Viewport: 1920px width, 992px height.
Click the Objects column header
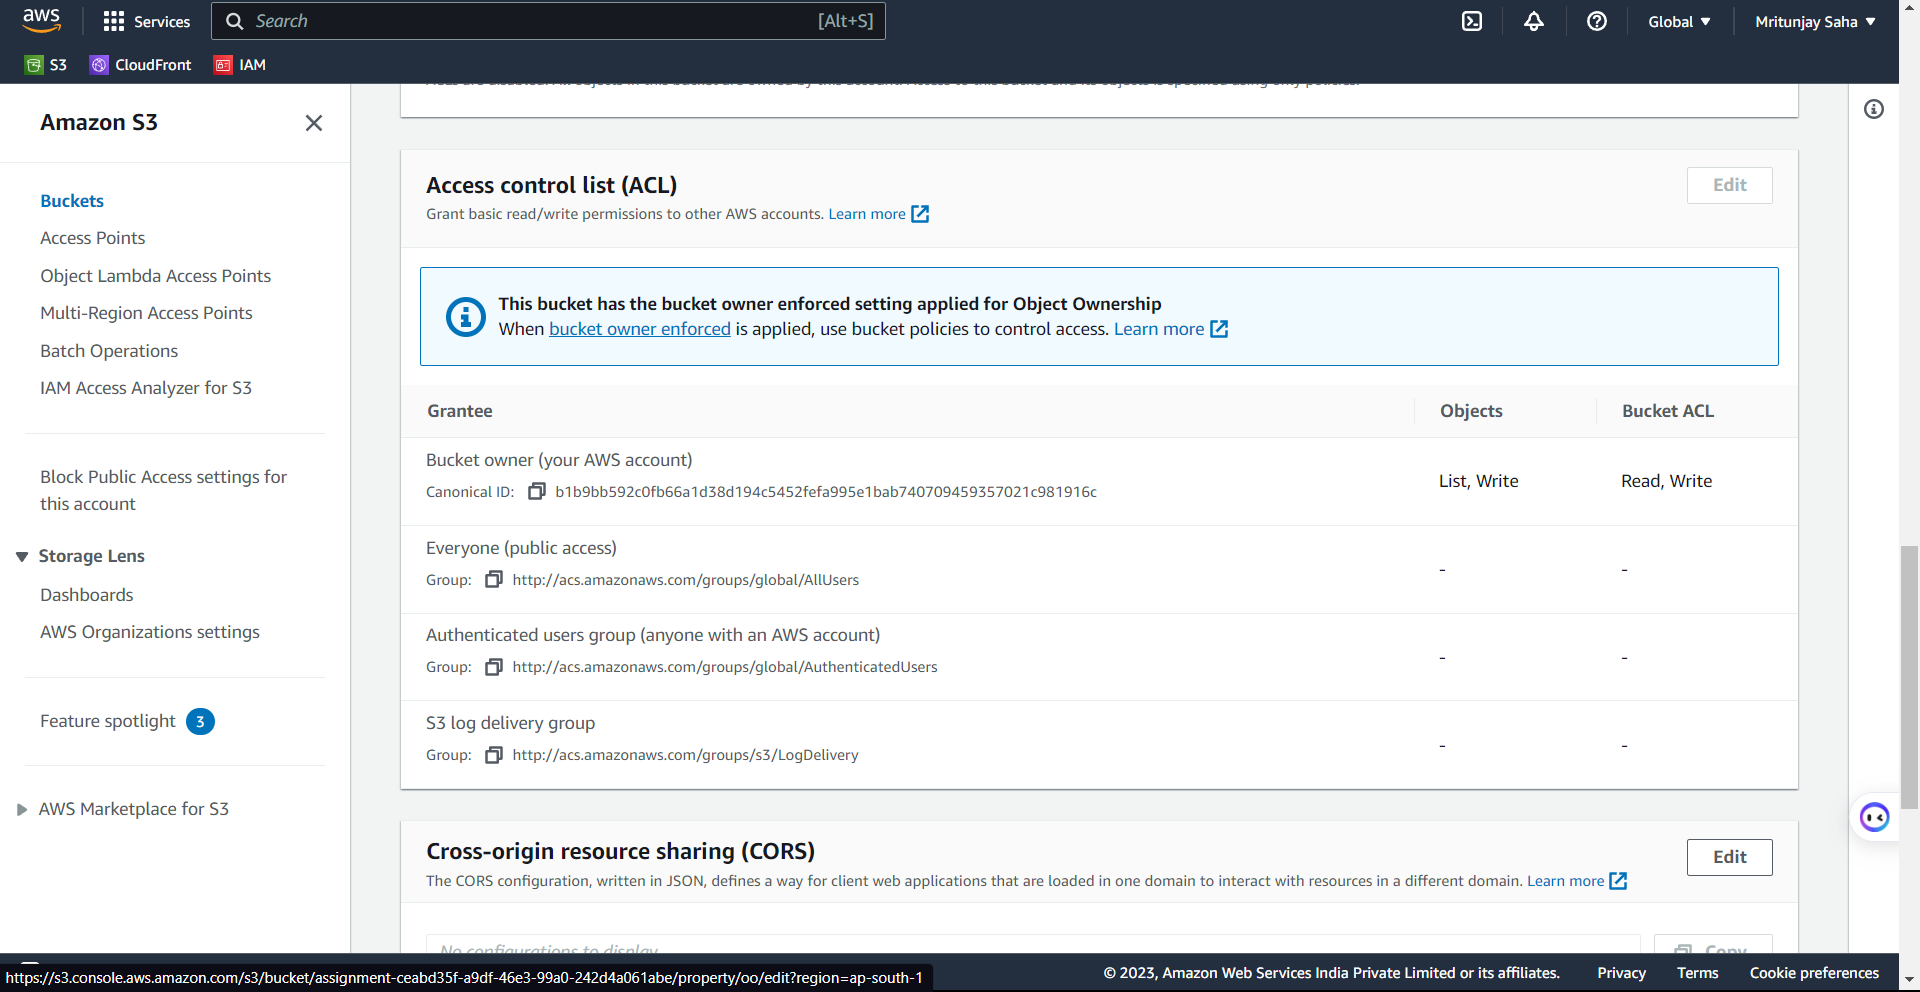pyautogui.click(x=1471, y=411)
